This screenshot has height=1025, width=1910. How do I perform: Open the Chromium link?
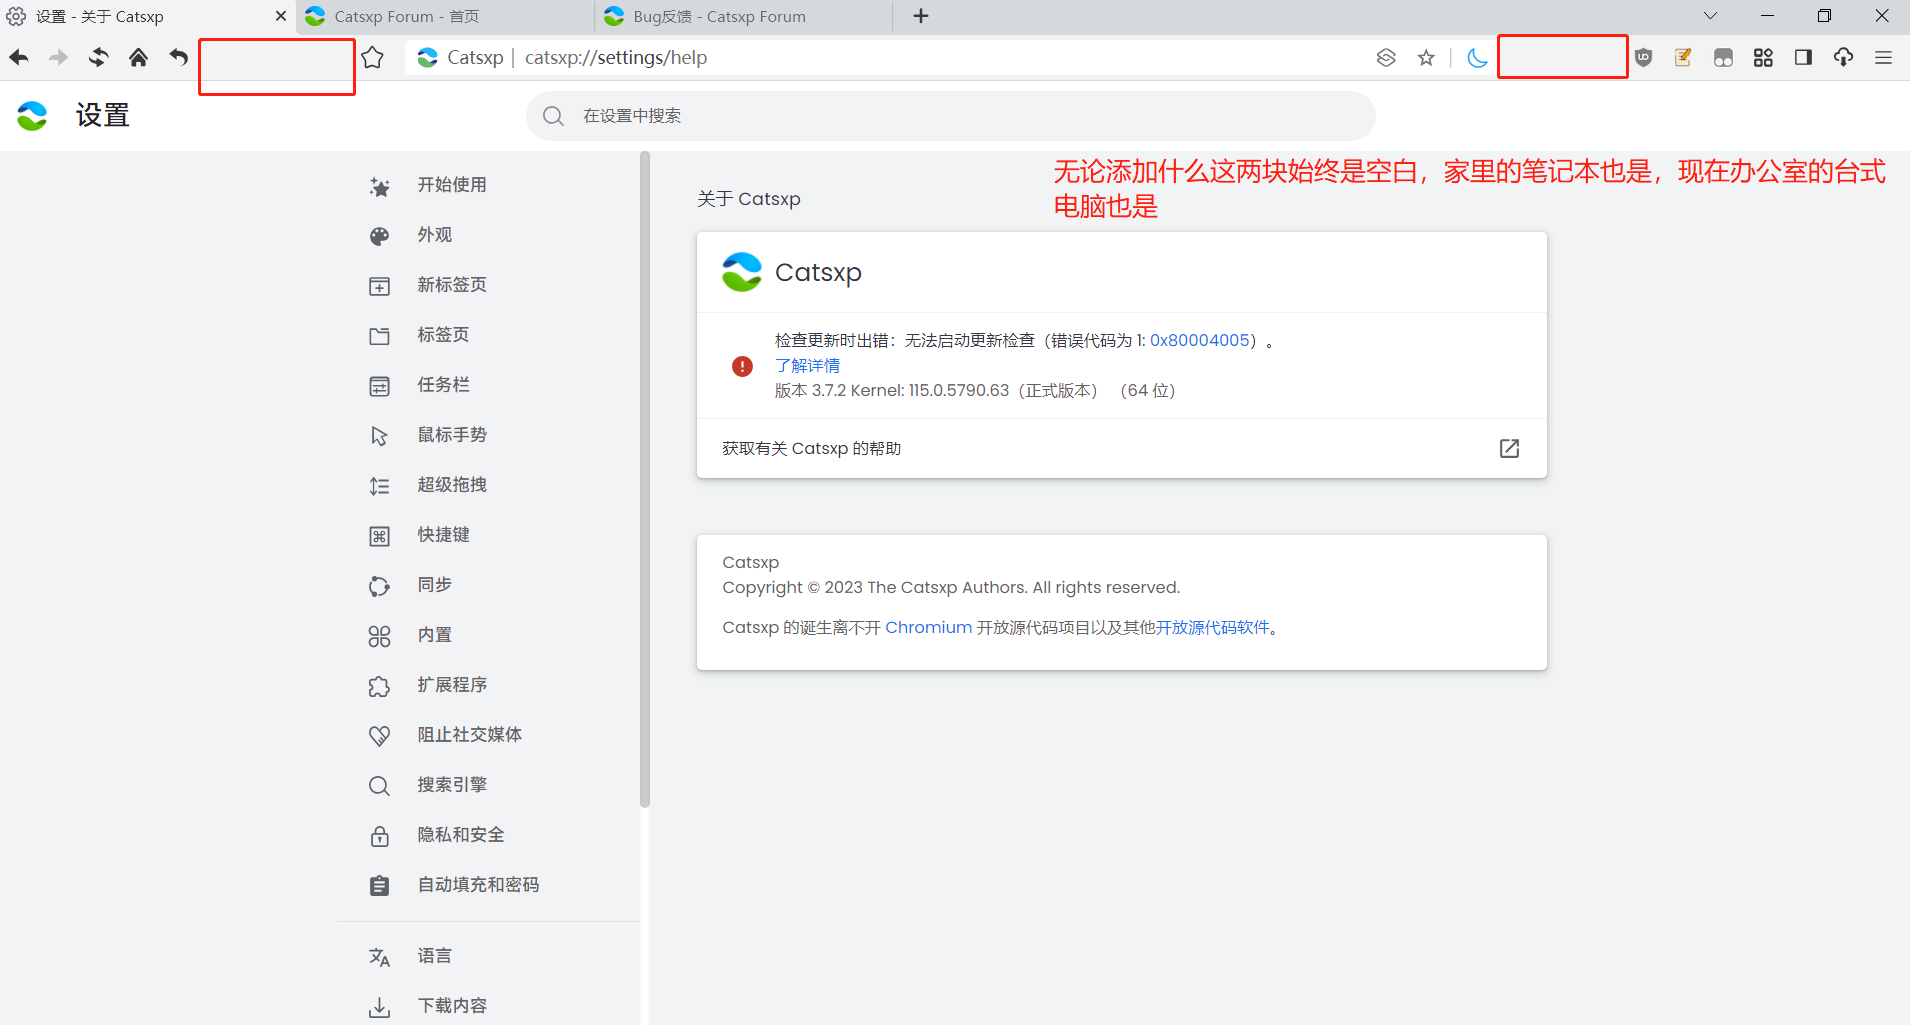(x=928, y=628)
